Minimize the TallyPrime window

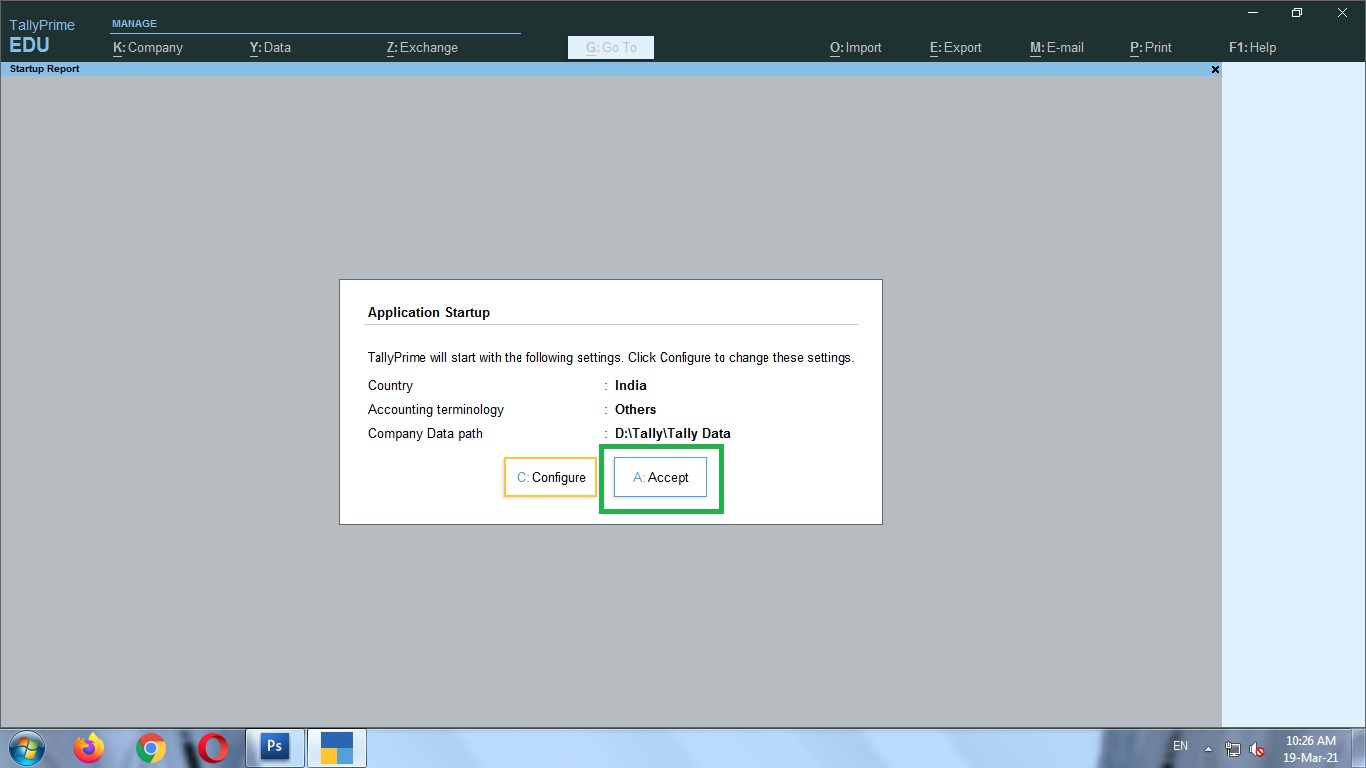click(1252, 13)
